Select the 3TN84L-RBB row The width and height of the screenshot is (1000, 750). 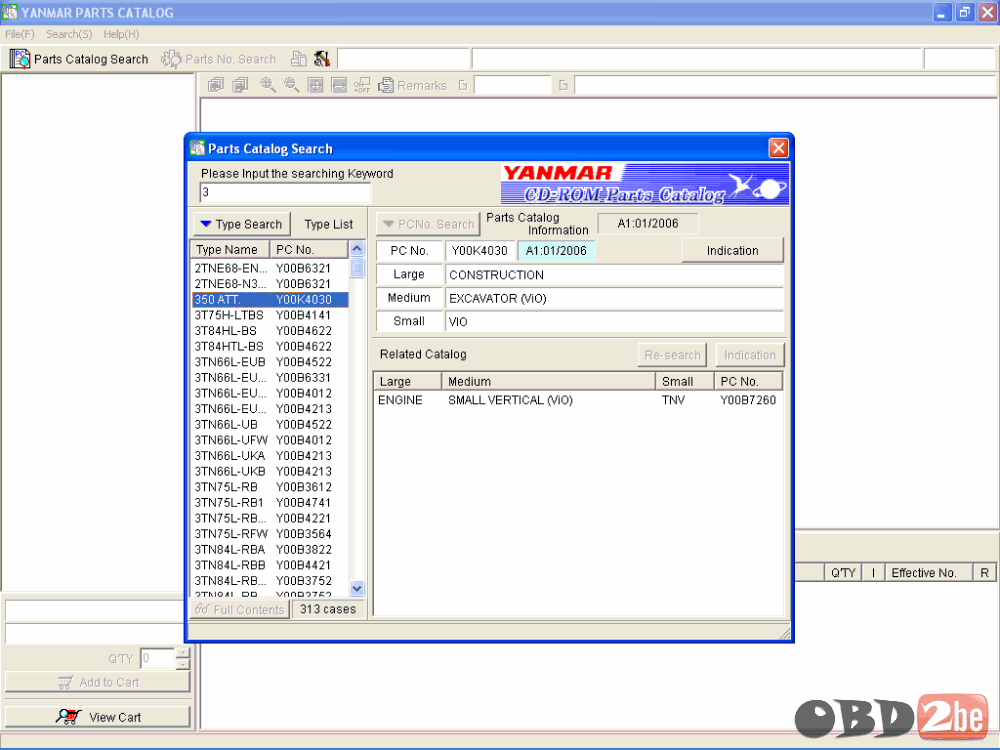click(x=270, y=565)
